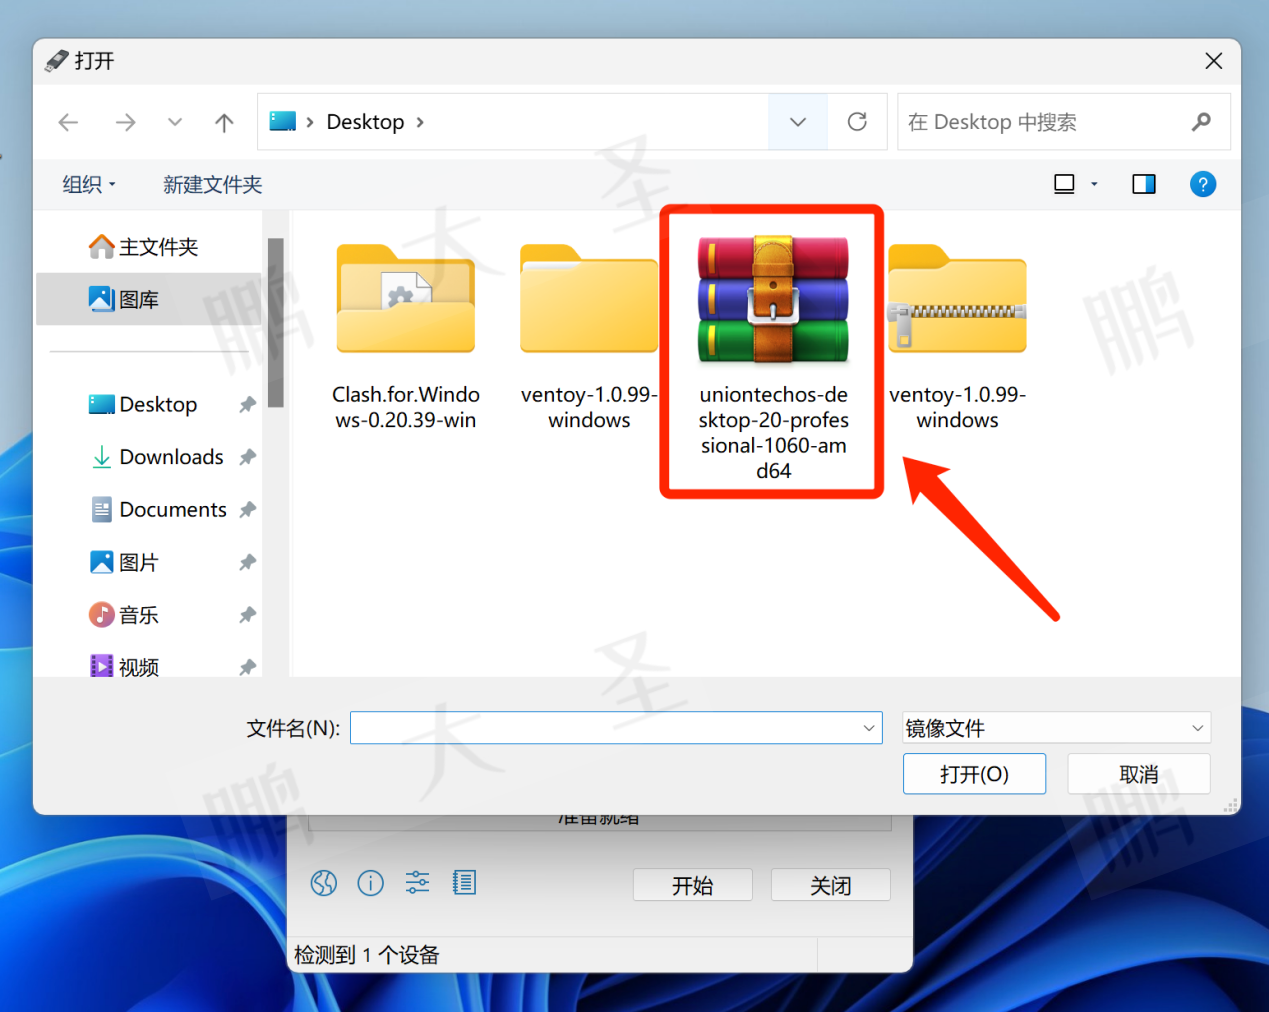Screen dimensions: 1269x1012
Task: Click info icon in Rufus window
Action: 371,883
